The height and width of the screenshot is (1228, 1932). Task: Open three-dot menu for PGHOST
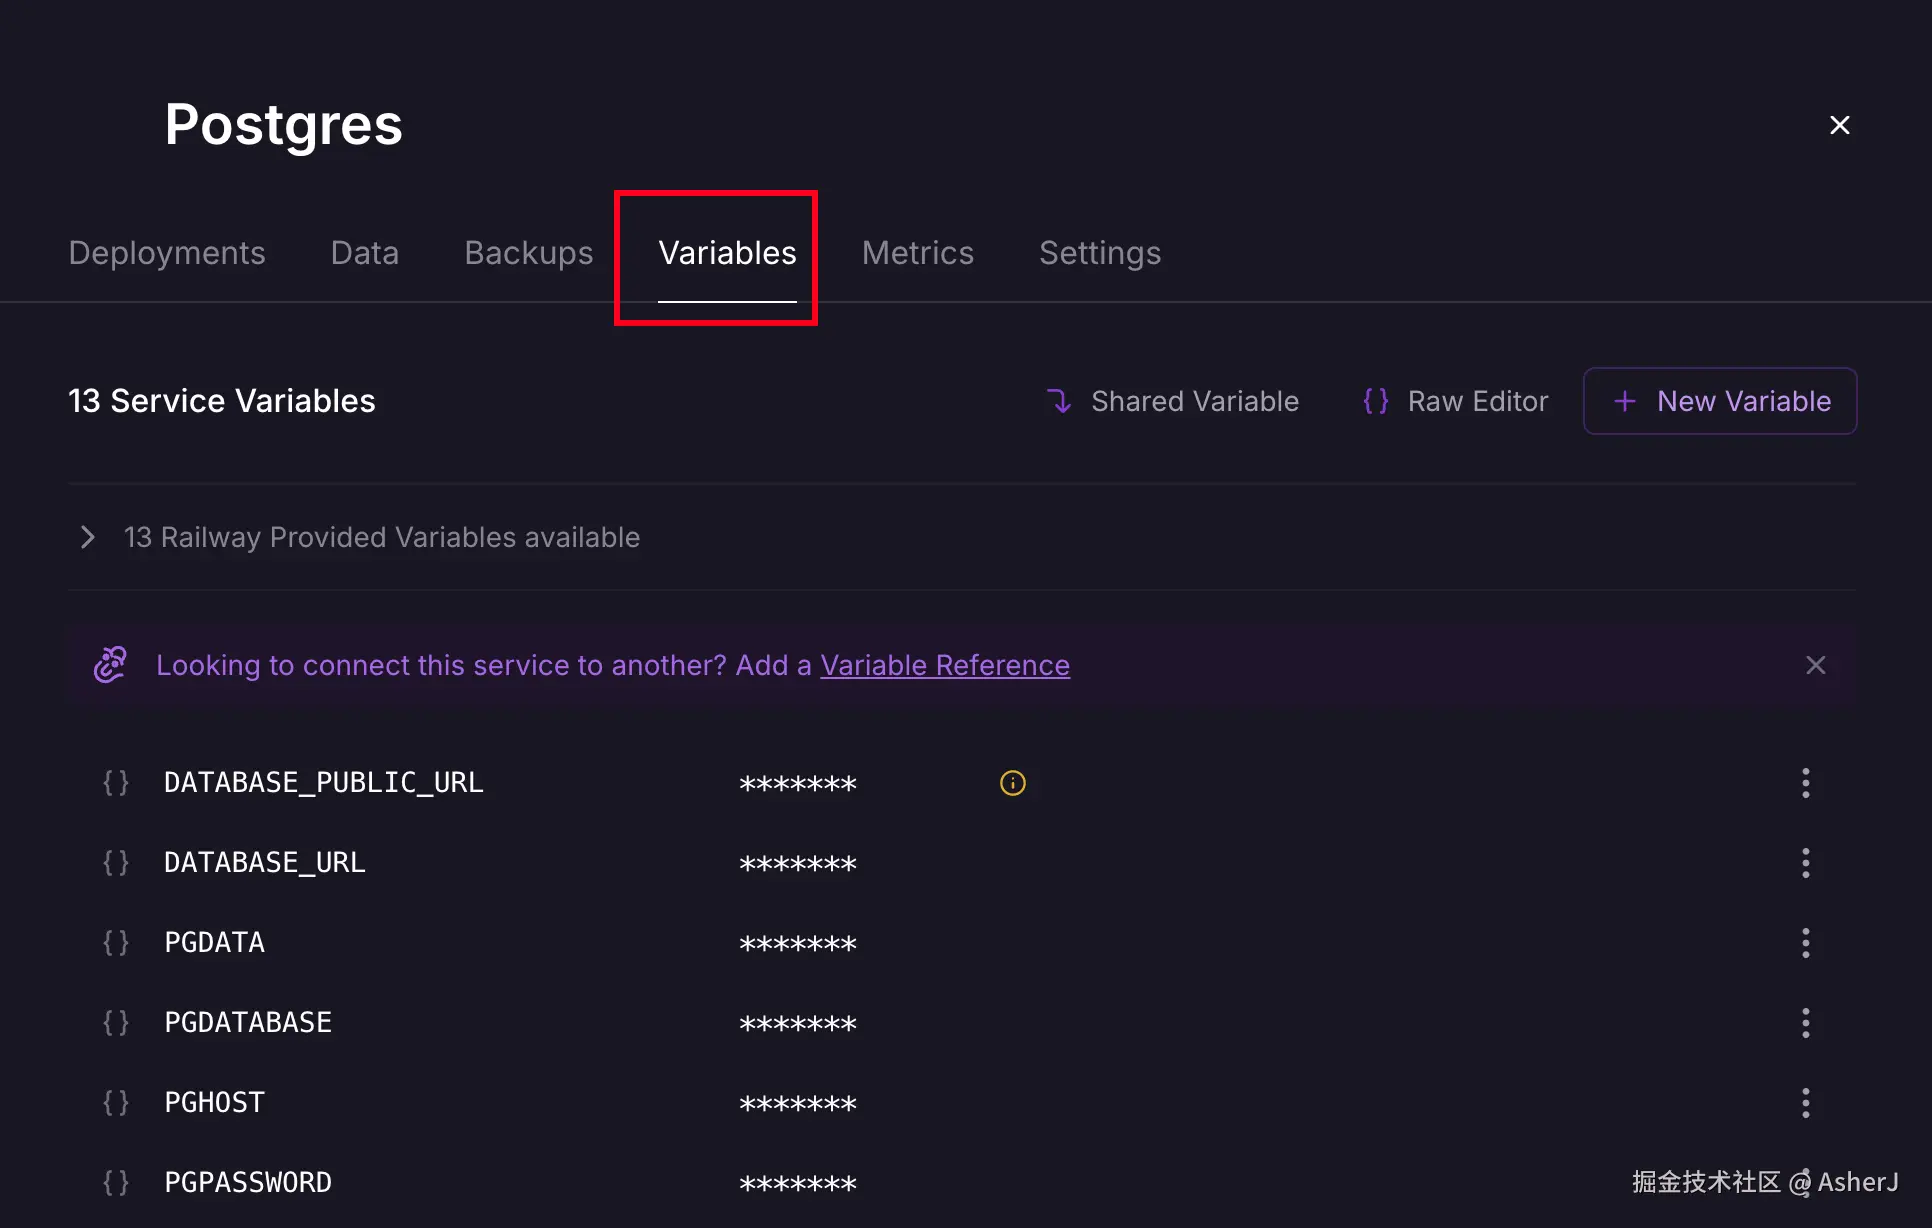[x=1805, y=1103]
